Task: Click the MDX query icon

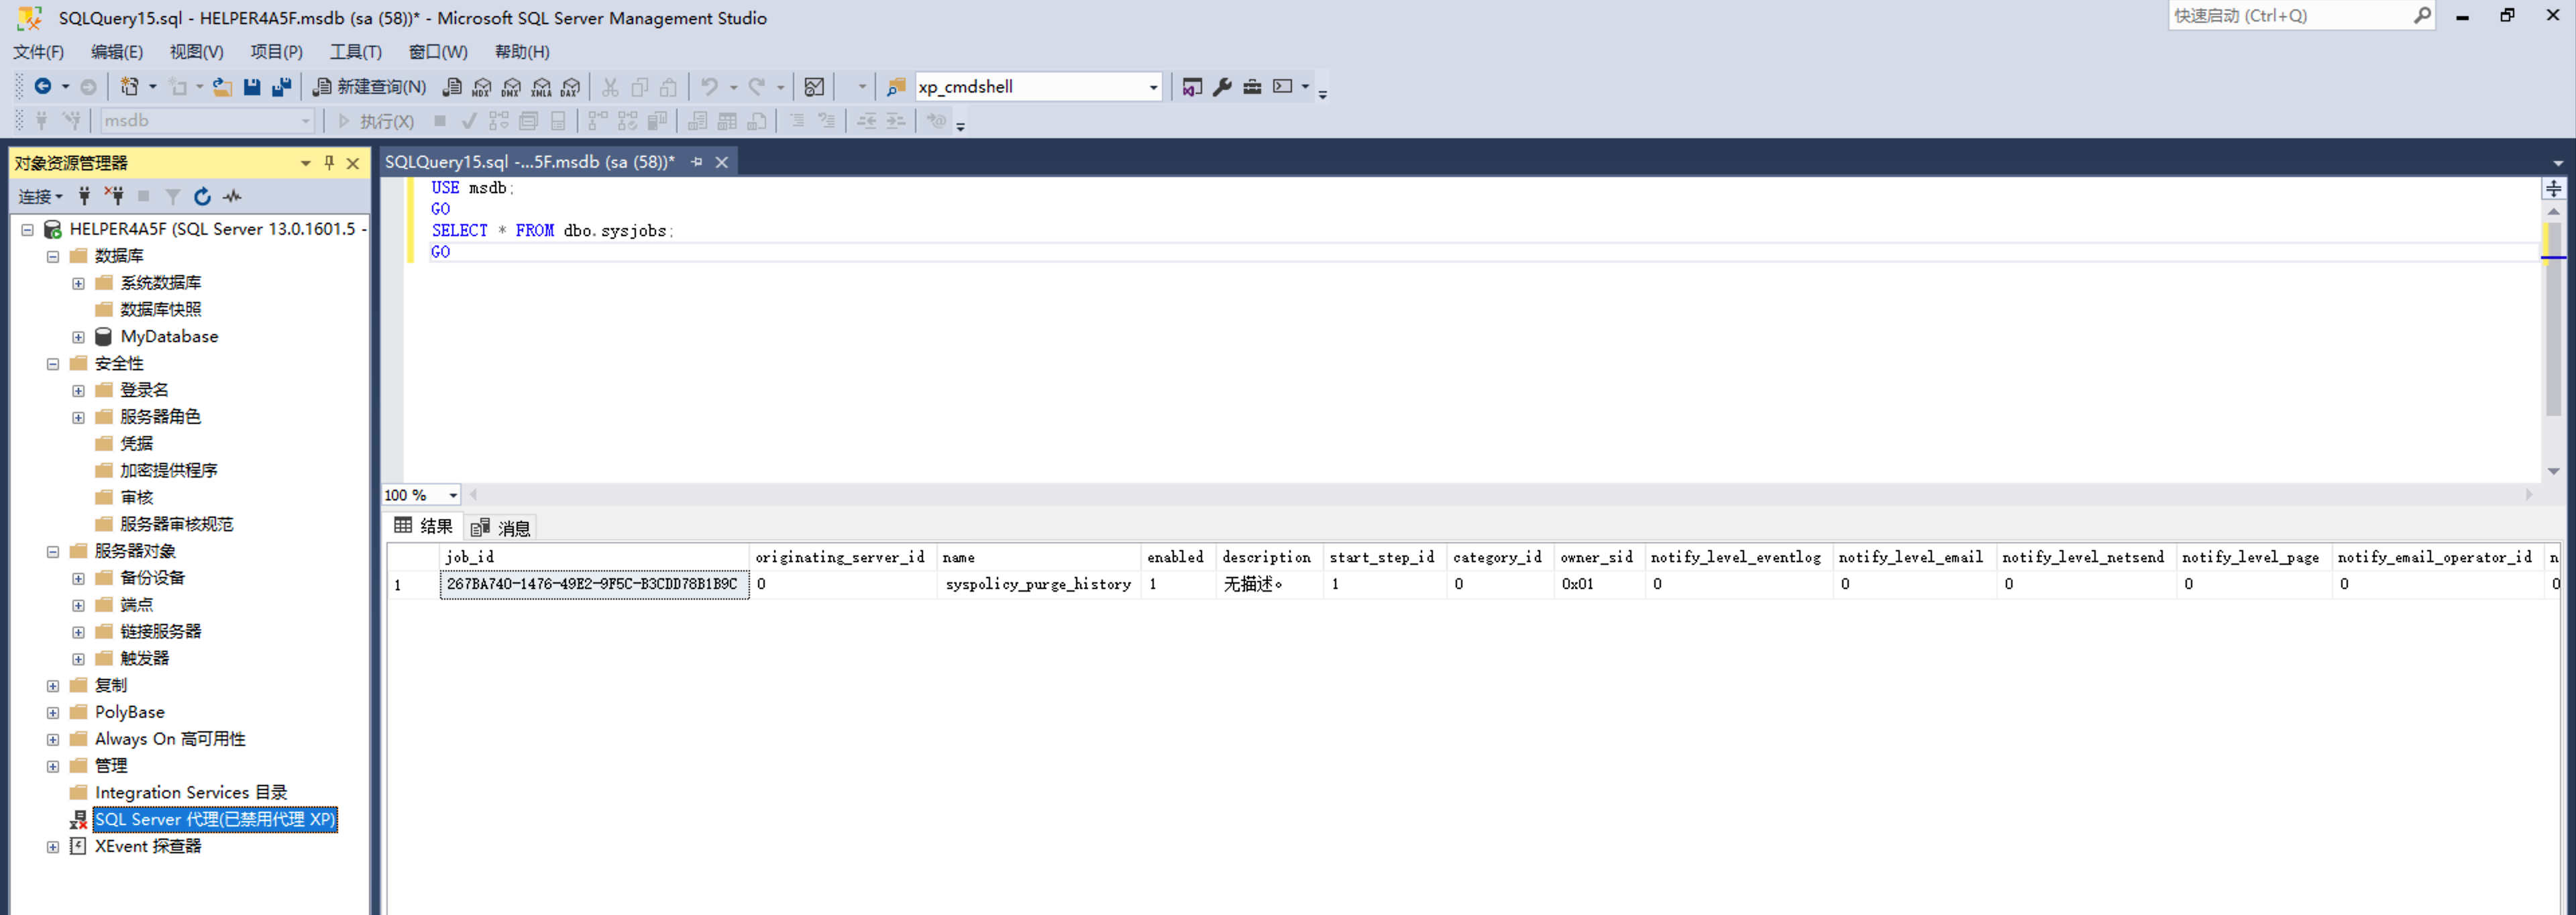Action: (x=482, y=87)
